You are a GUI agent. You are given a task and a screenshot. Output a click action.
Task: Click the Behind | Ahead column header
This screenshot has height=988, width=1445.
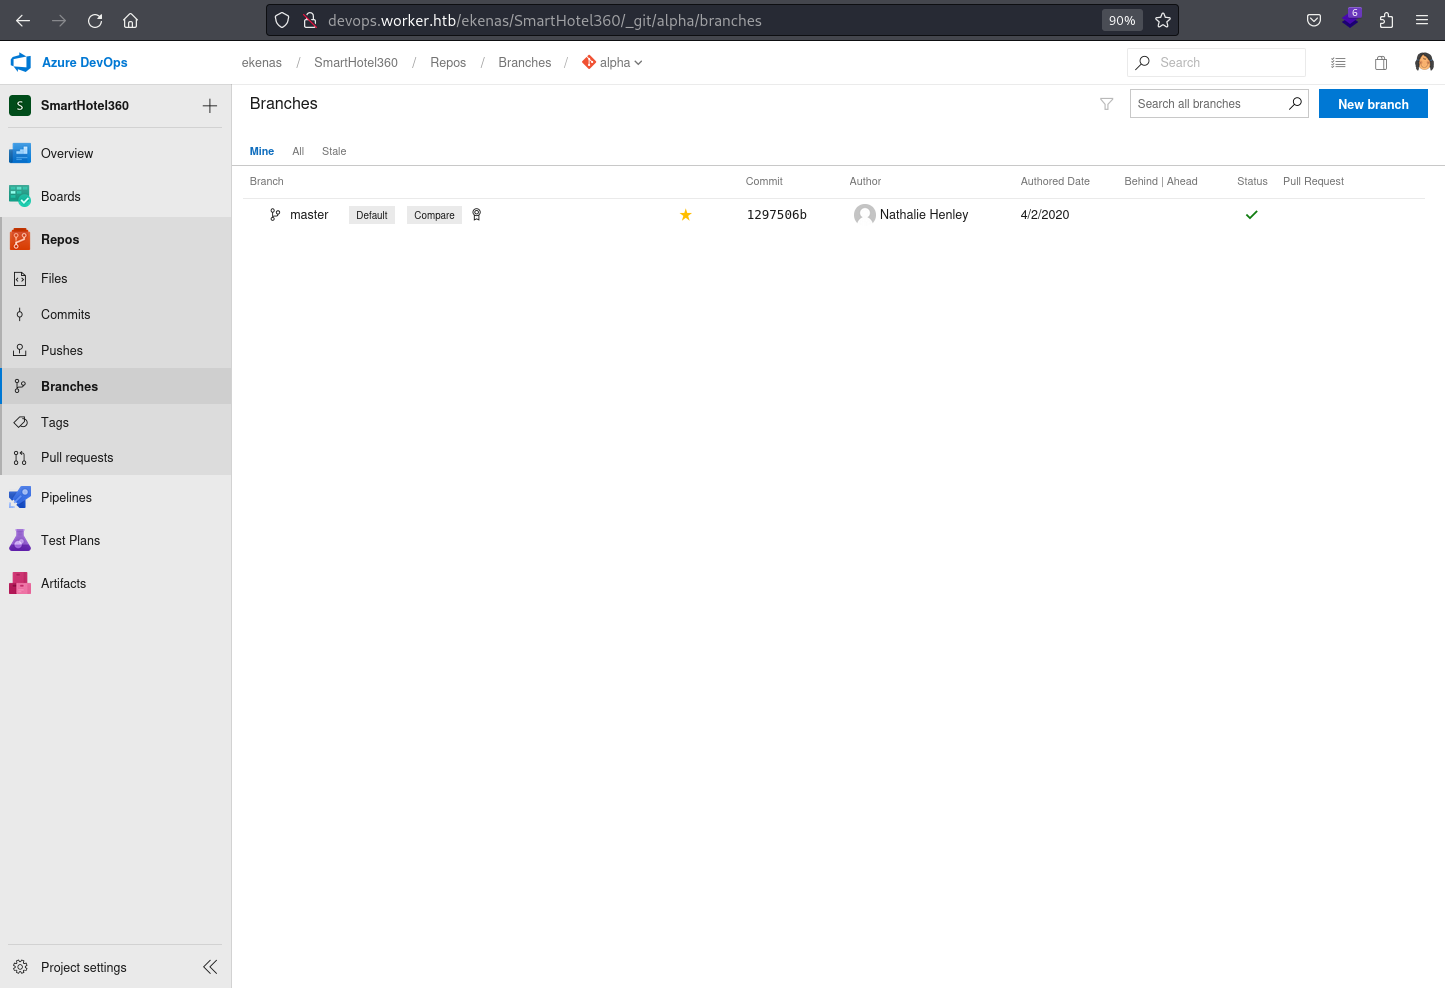click(x=1161, y=181)
